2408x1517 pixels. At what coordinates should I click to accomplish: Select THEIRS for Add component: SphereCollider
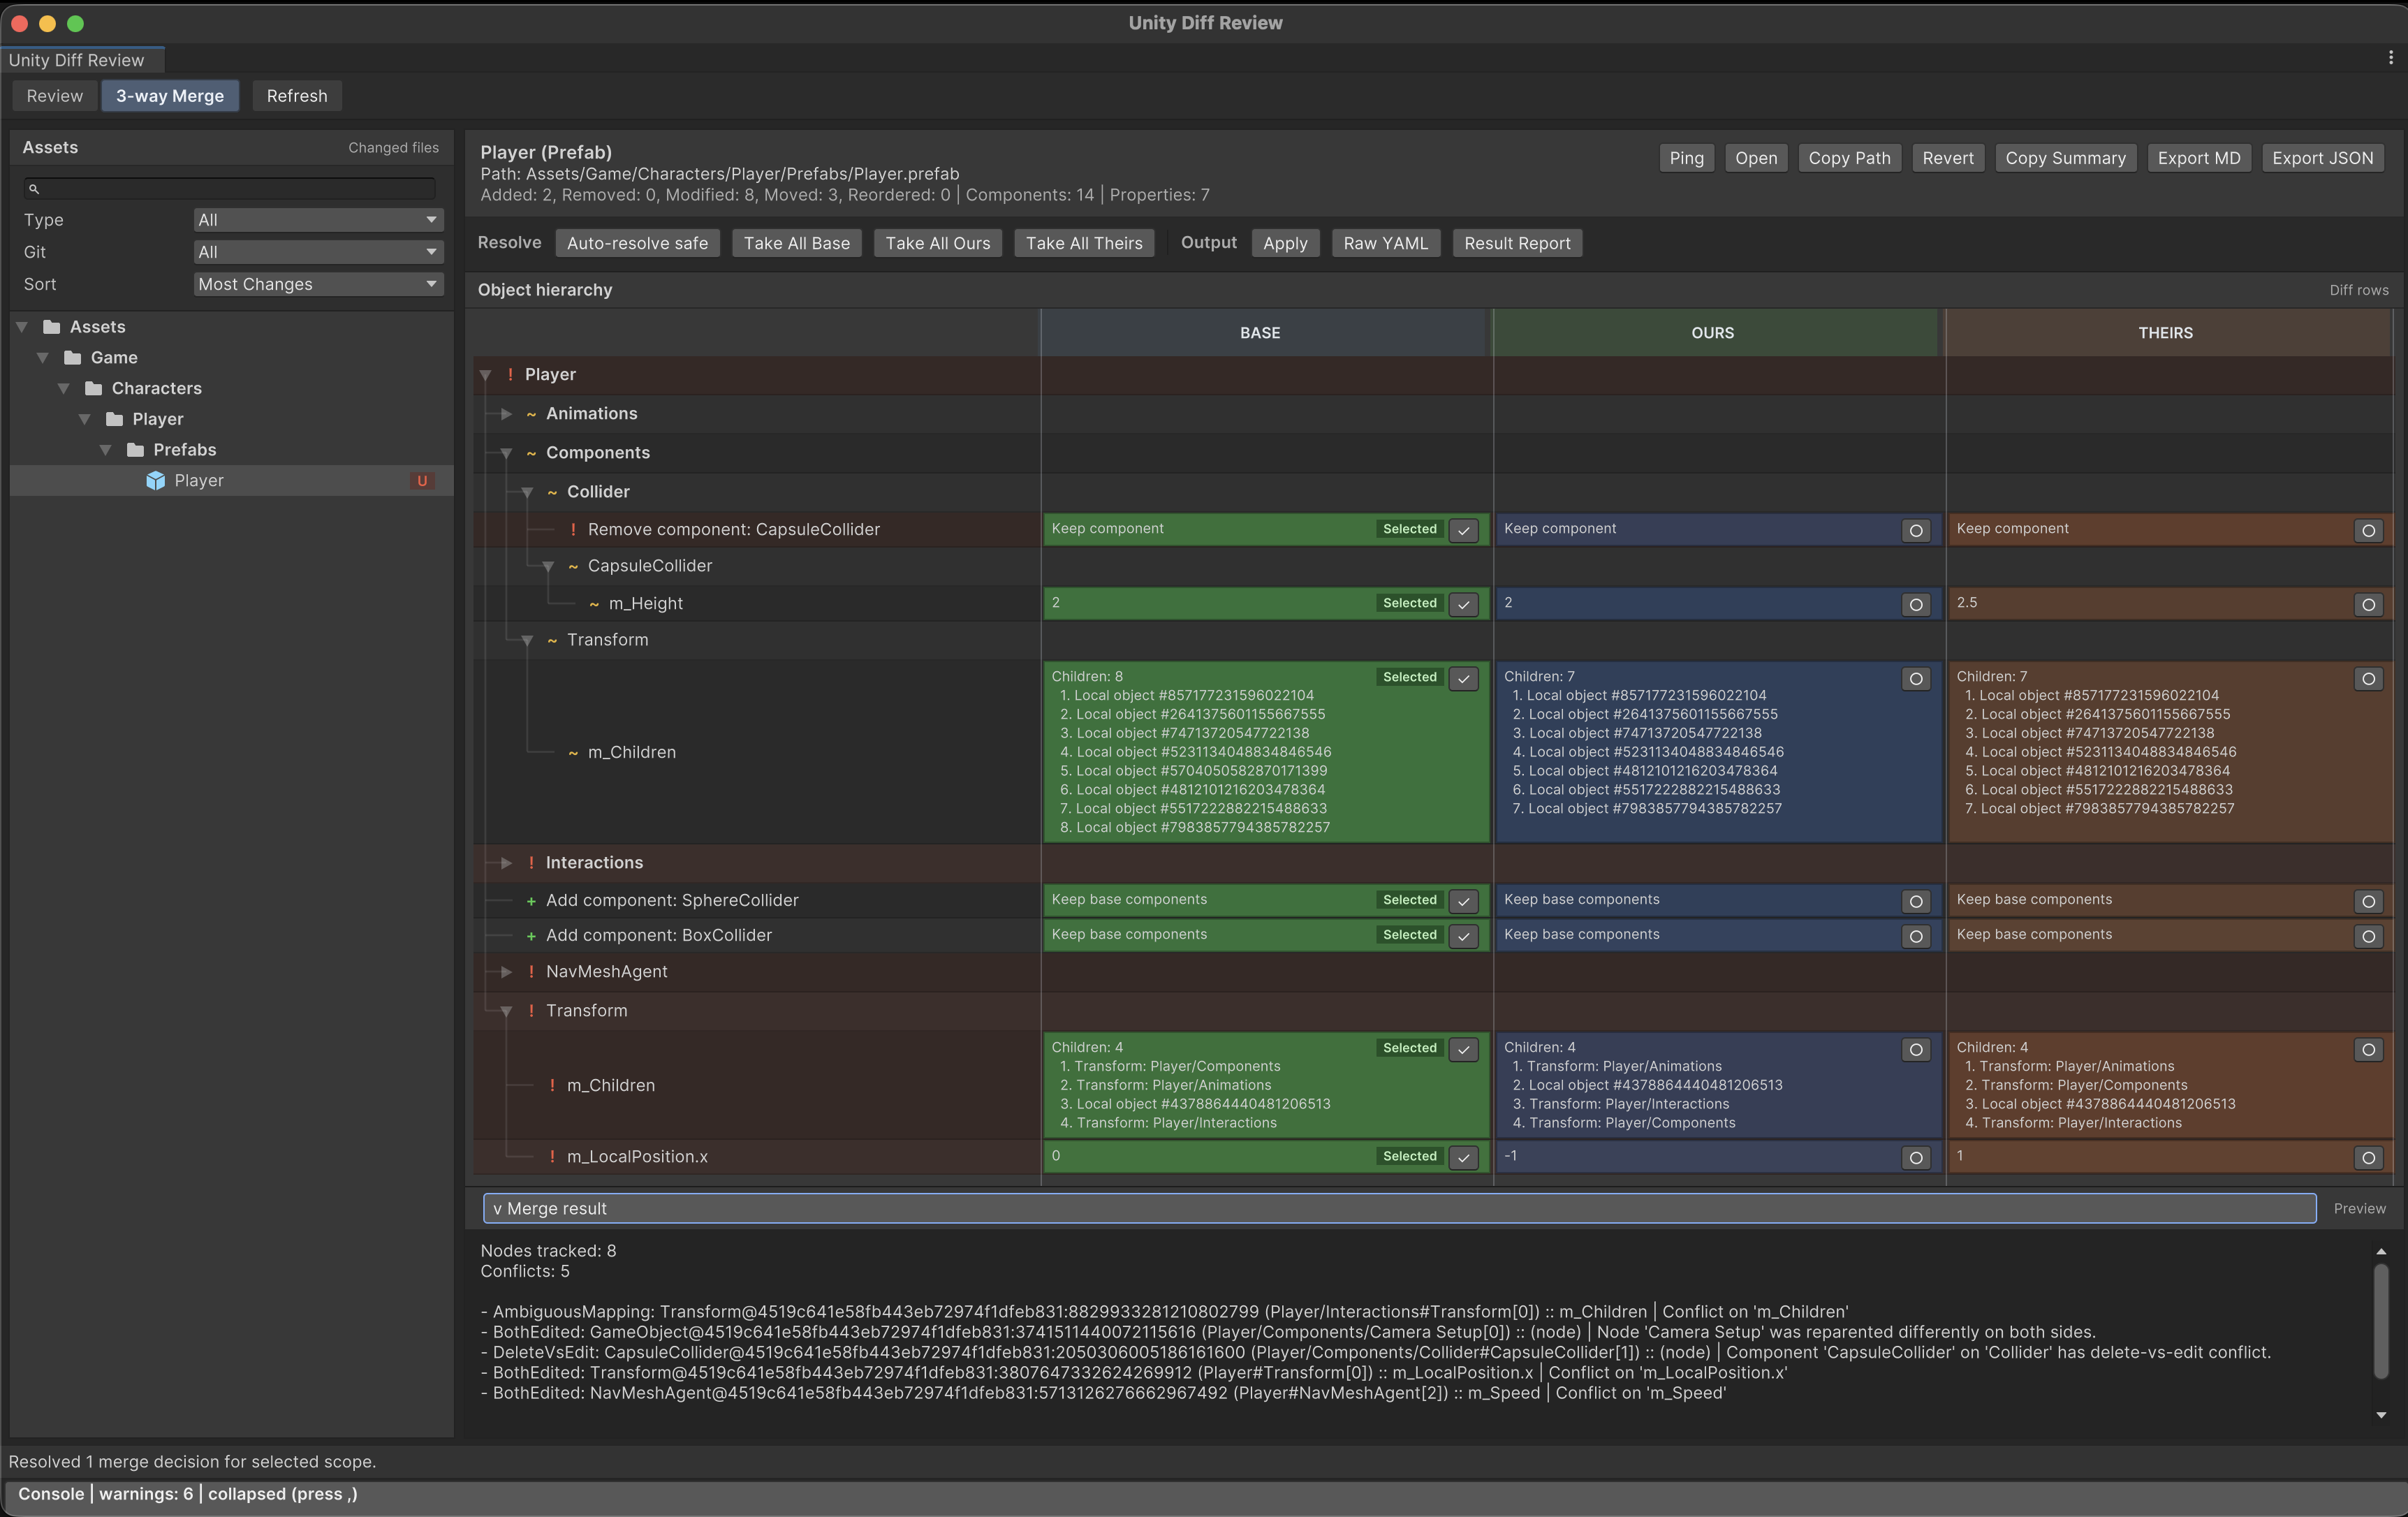(2368, 902)
